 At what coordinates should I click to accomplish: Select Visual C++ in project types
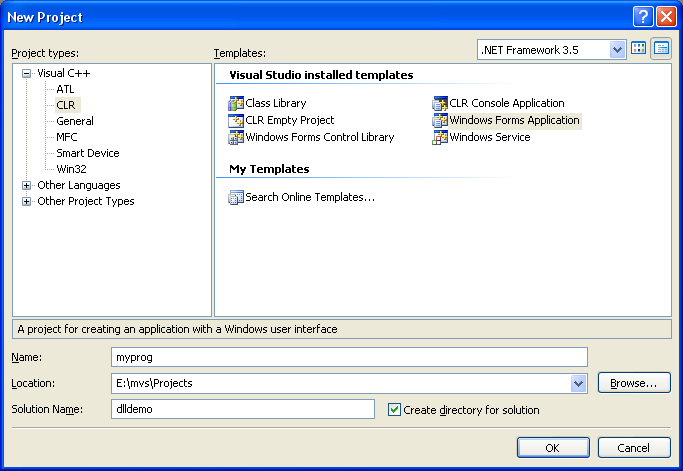64,73
